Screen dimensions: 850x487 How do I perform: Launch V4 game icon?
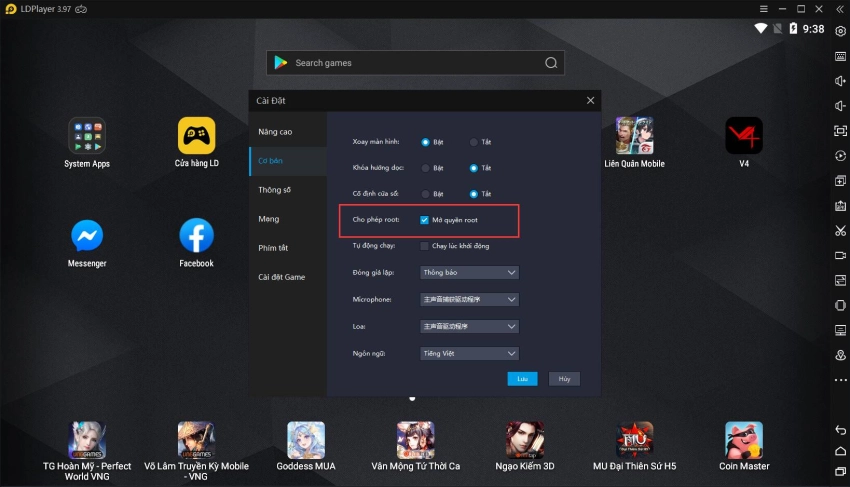[744, 136]
